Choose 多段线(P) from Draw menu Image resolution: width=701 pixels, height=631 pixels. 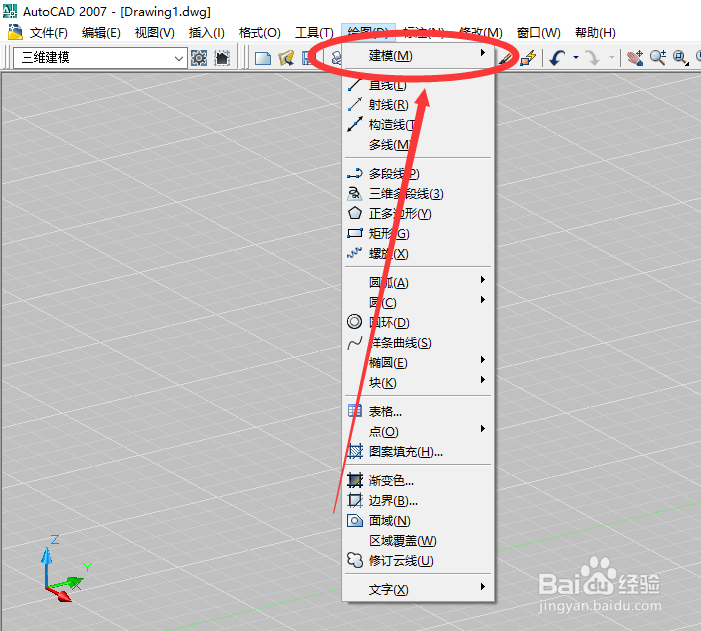pyautogui.click(x=418, y=174)
